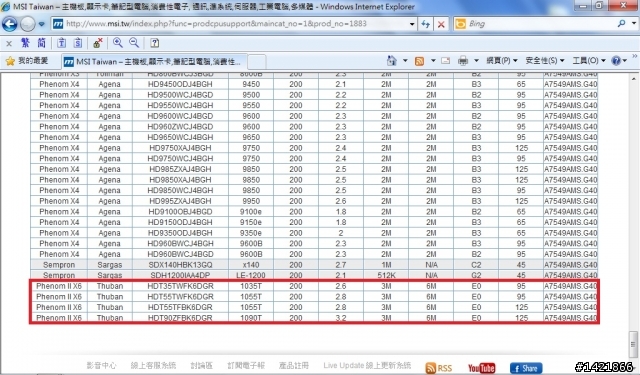This screenshot has height=375, width=640.
Task: Click the 訂閱電子報 footer link
Action: coord(246,366)
